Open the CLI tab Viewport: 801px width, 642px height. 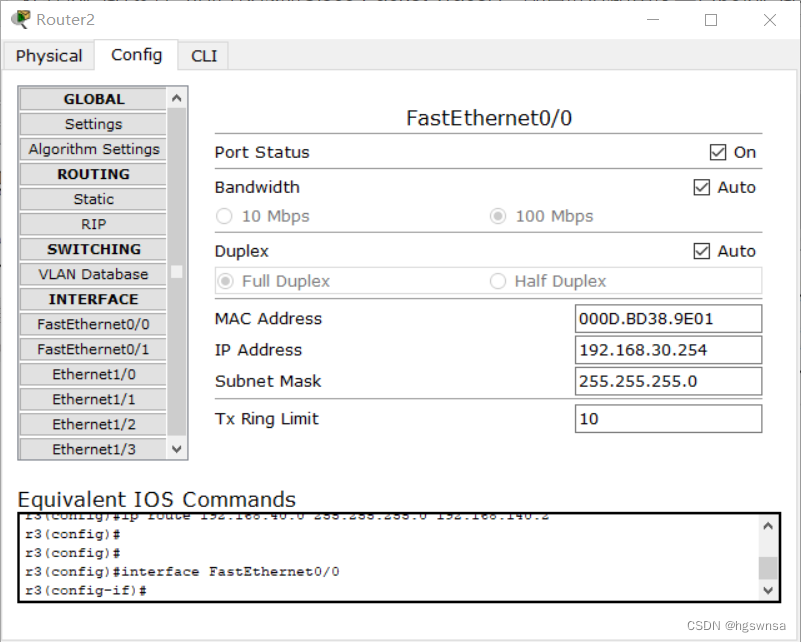coord(204,56)
